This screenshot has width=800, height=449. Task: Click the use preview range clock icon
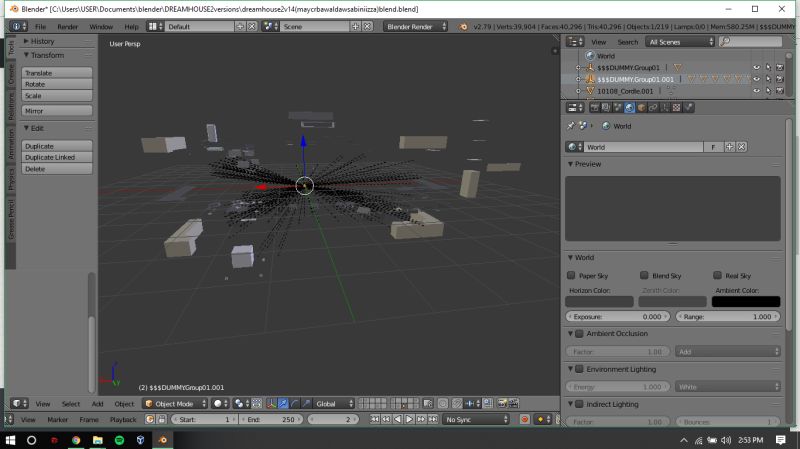click(150, 419)
